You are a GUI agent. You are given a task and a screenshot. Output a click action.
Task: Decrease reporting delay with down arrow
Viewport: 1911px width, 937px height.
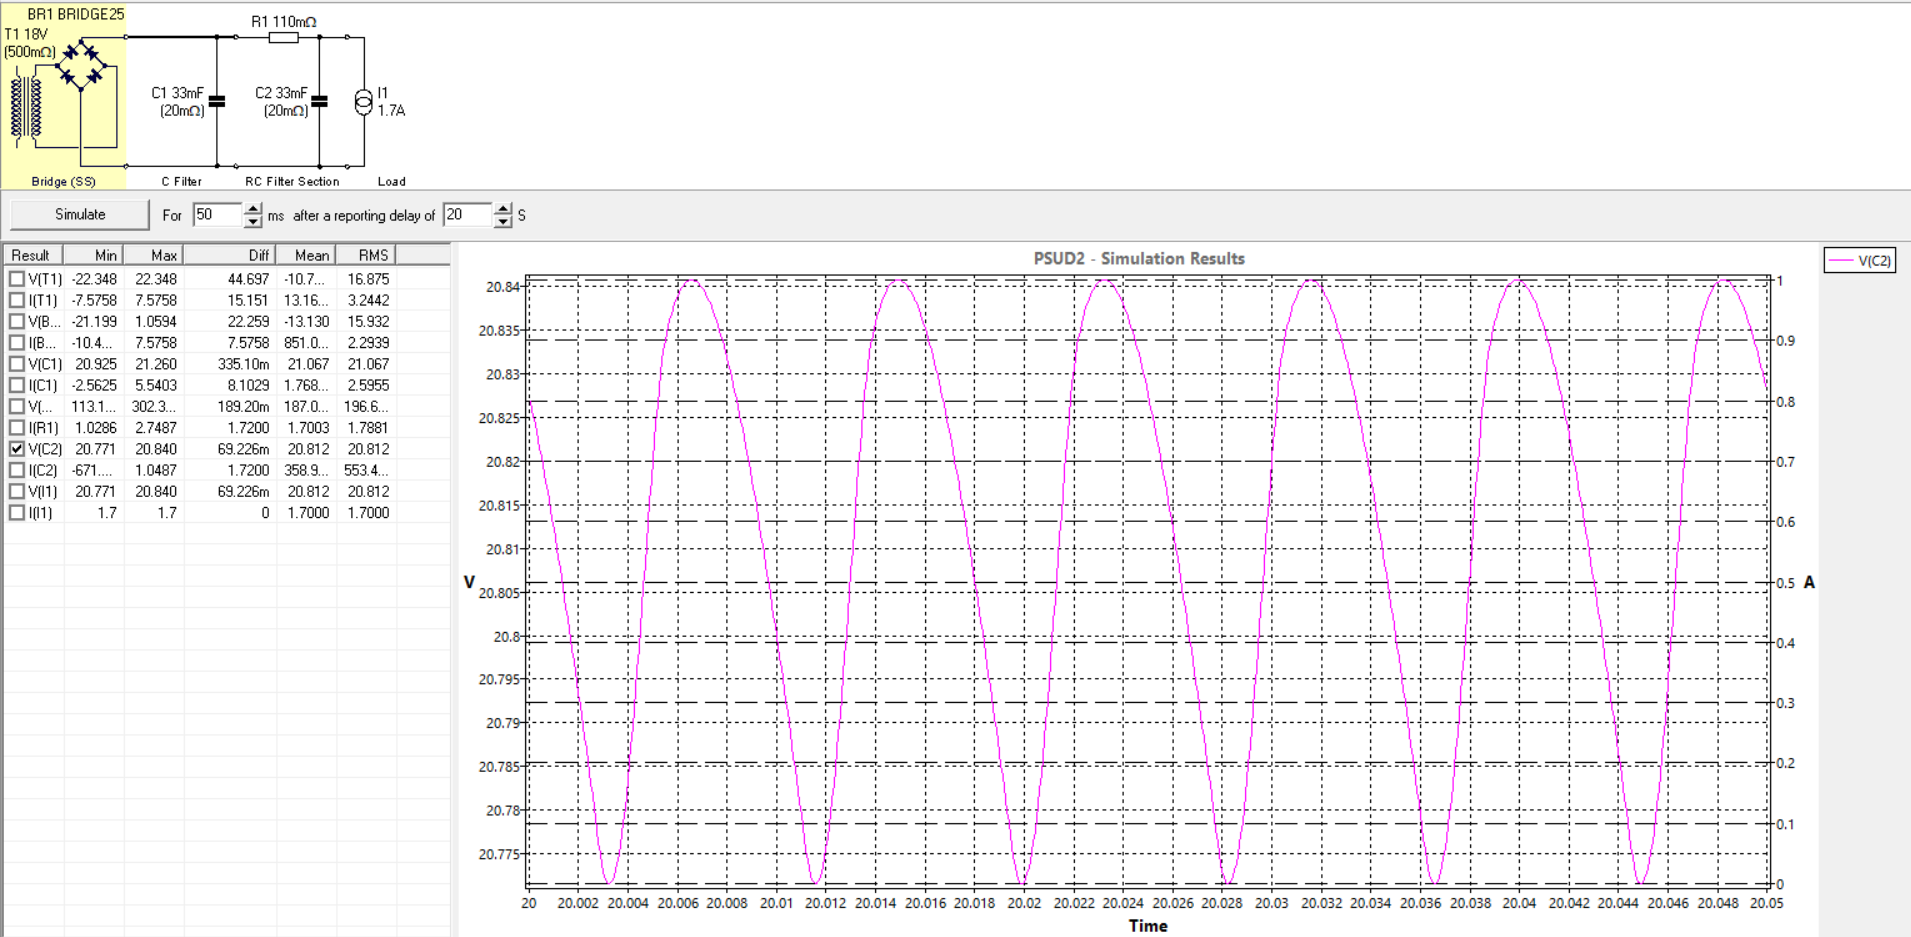tap(503, 221)
